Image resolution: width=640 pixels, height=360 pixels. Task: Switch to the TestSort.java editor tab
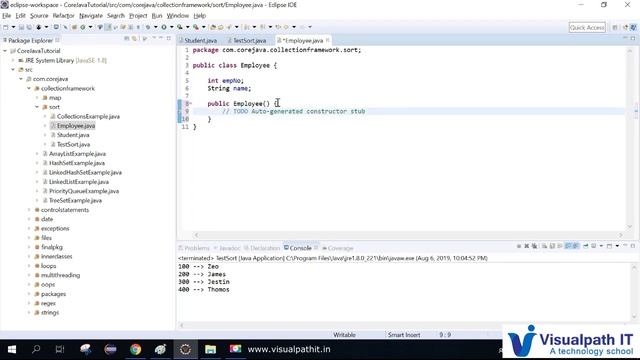pos(249,40)
